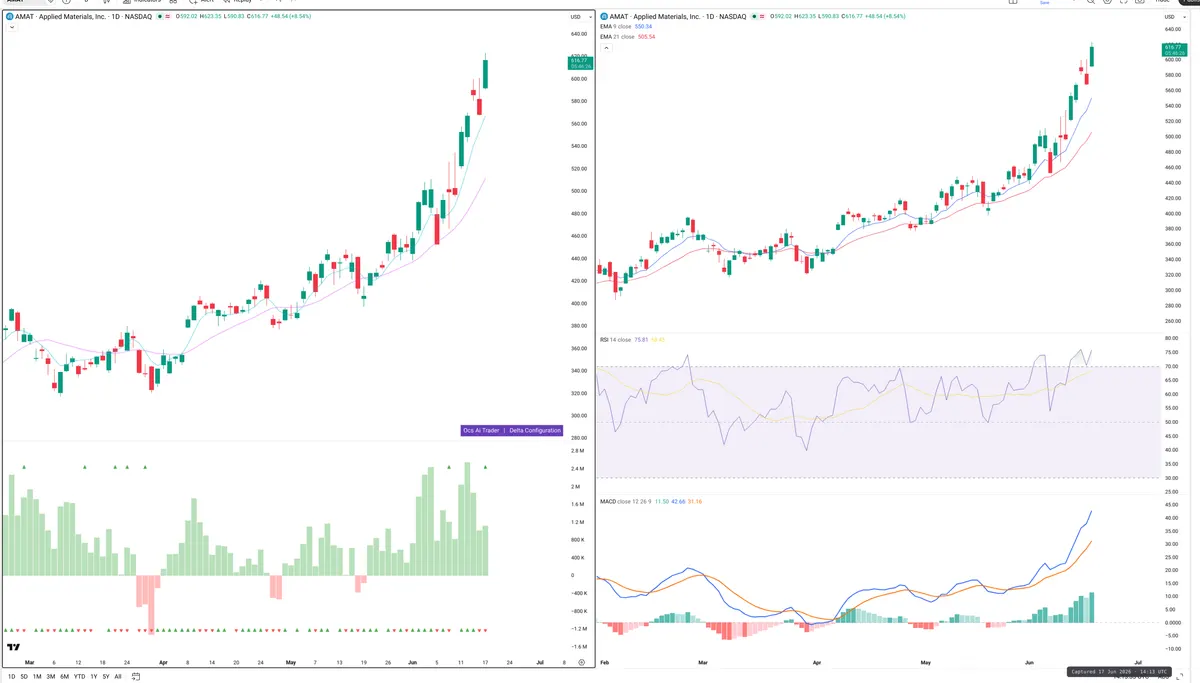Select the 5D time range

click(x=24, y=676)
